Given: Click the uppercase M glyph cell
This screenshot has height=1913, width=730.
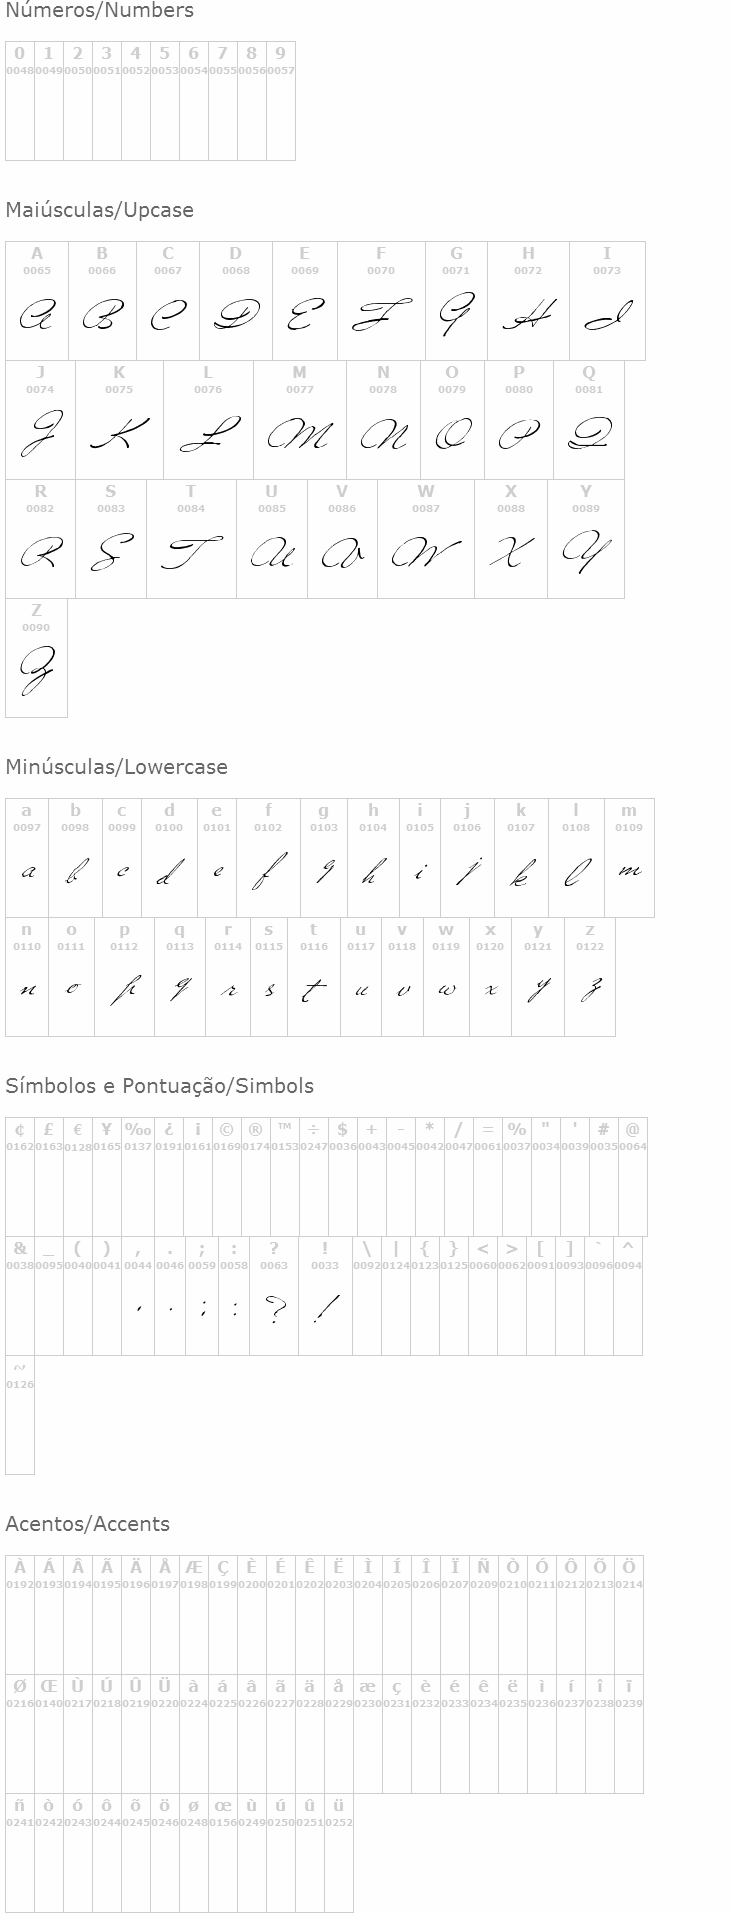Looking at the screenshot, I should (300, 420).
